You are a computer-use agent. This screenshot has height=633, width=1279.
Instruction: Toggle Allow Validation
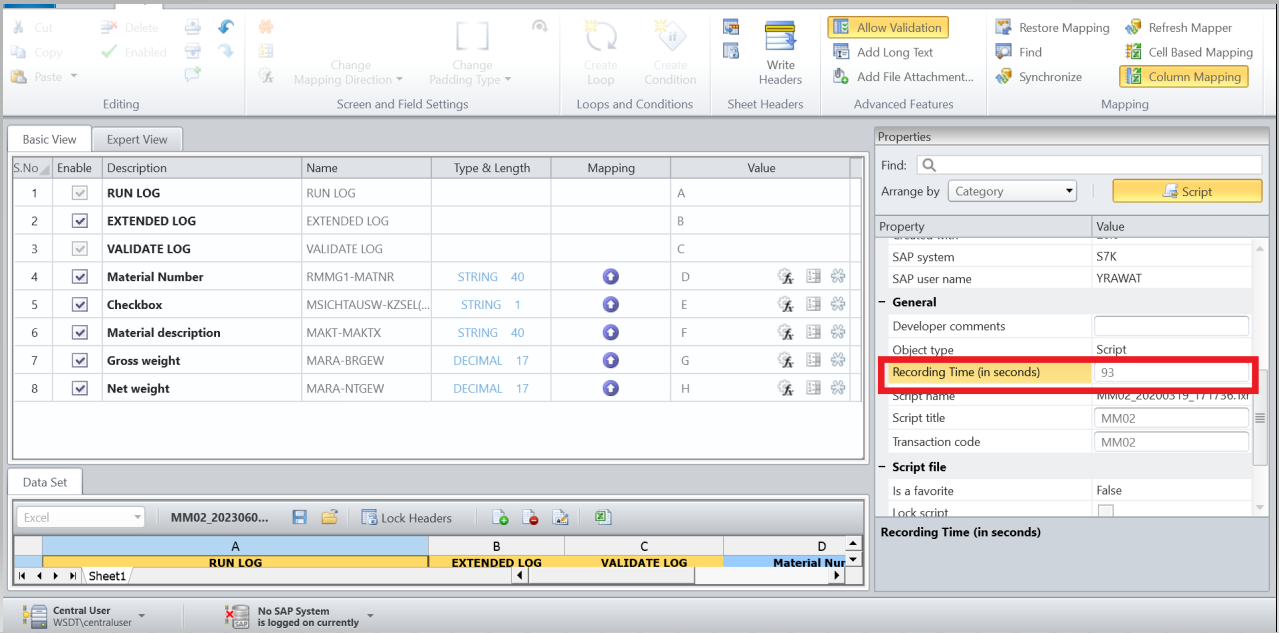(x=887, y=27)
